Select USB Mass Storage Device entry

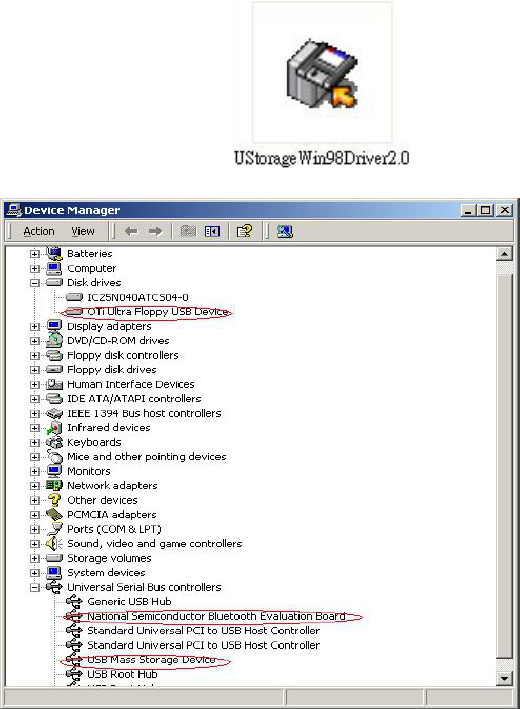click(151, 660)
